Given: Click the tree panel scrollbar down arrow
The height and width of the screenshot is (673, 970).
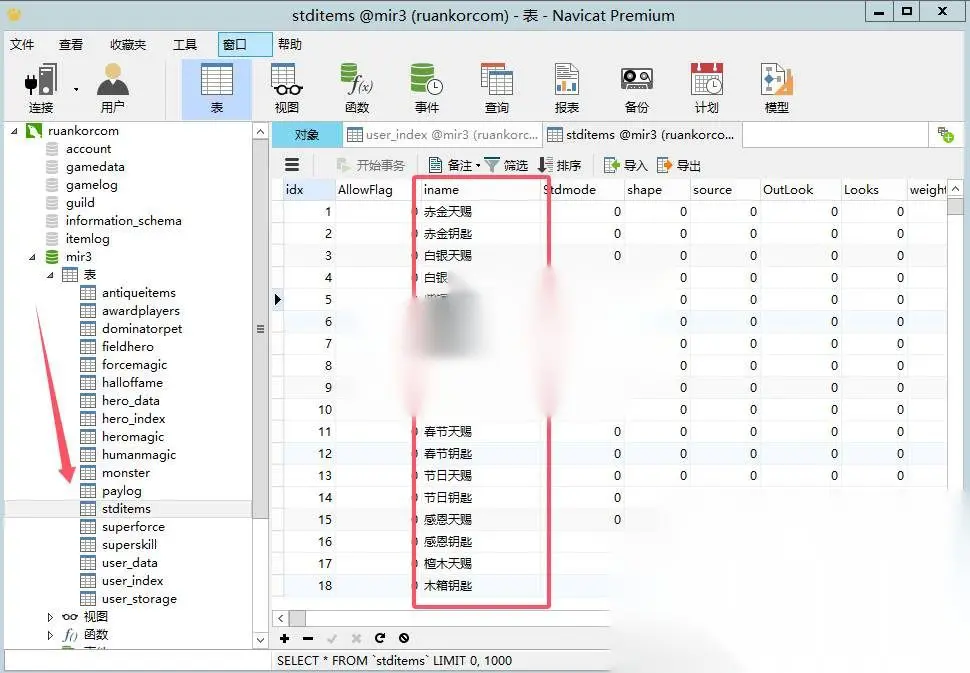Looking at the screenshot, I should pos(260,640).
